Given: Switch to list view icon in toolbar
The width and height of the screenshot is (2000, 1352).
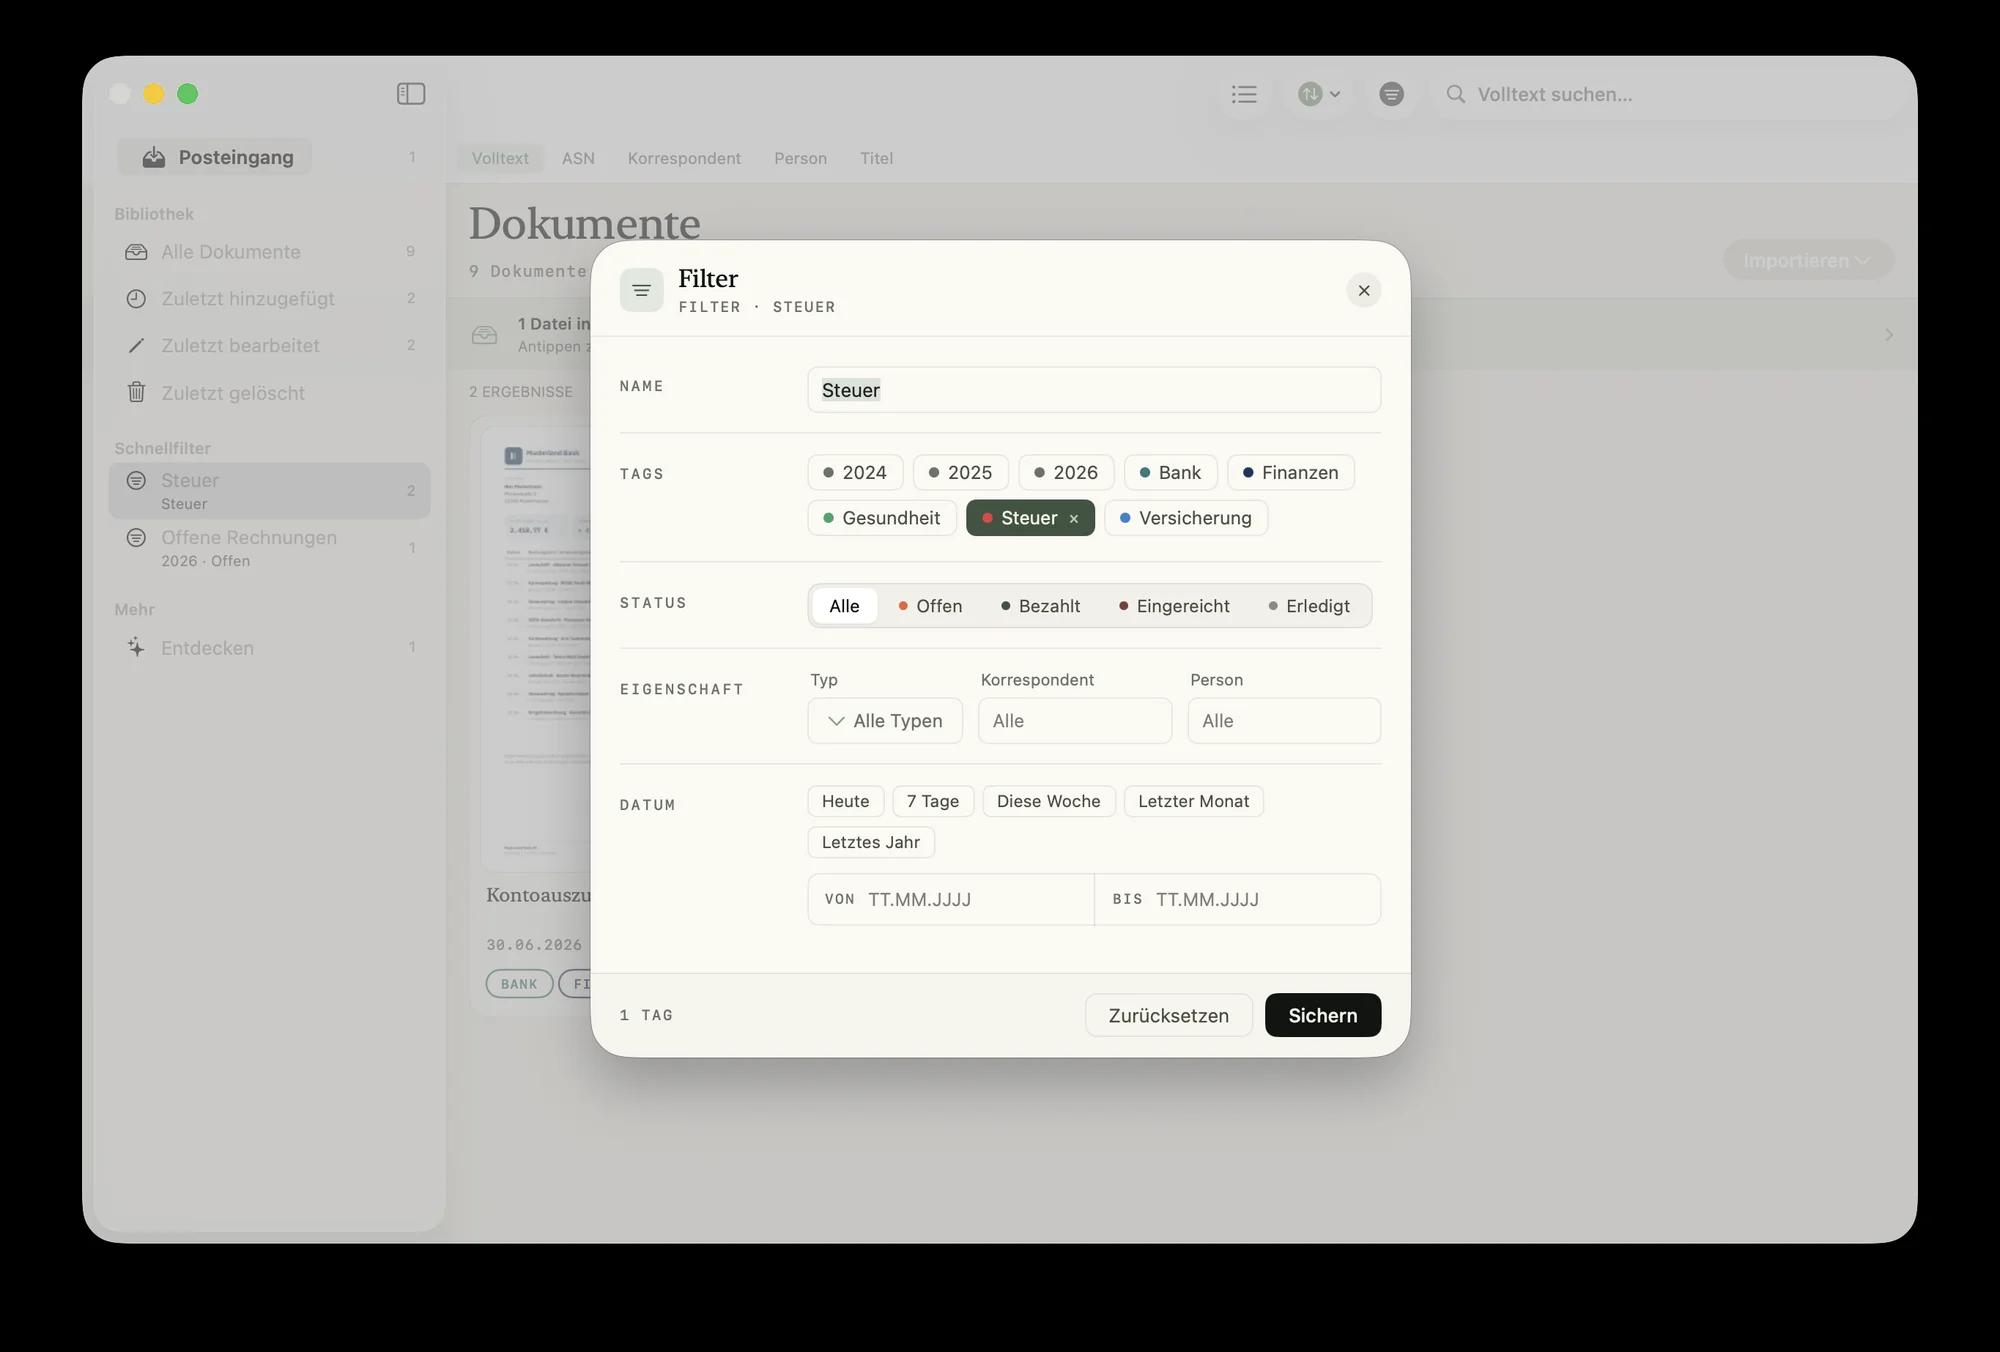Looking at the screenshot, I should coord(1244,94).
